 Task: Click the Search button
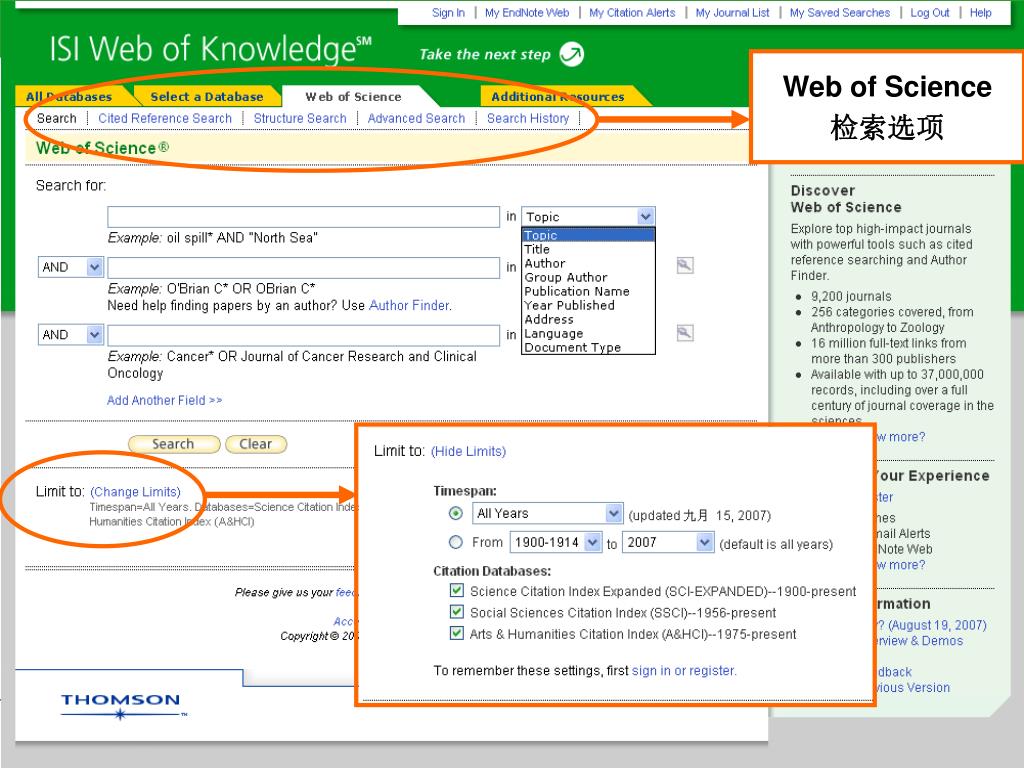174,444
